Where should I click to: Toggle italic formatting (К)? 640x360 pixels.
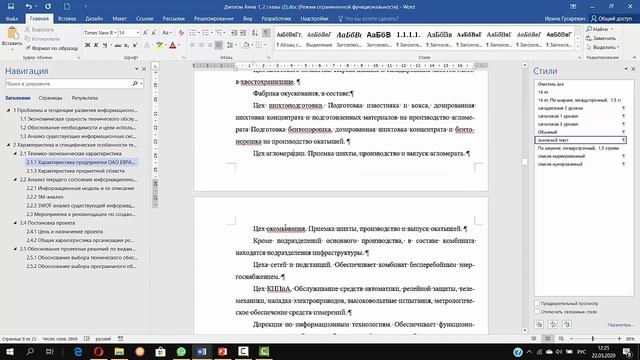coord(96,45)
